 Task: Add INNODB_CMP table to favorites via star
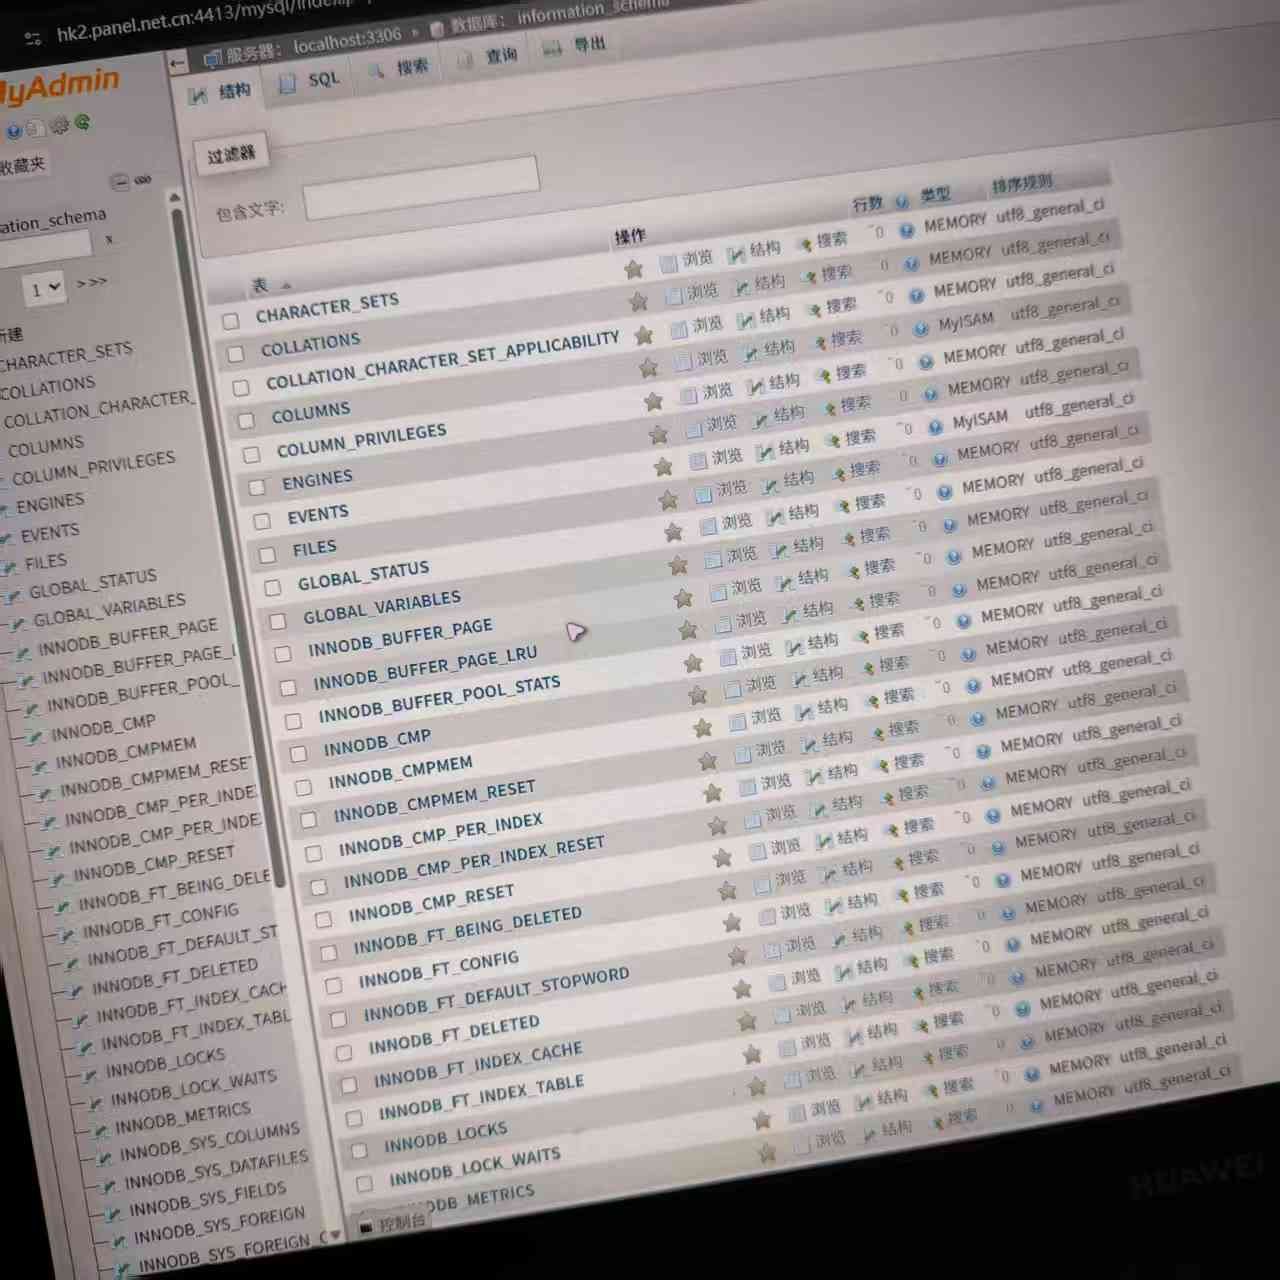pyautogui.click(x=703, y=728)
